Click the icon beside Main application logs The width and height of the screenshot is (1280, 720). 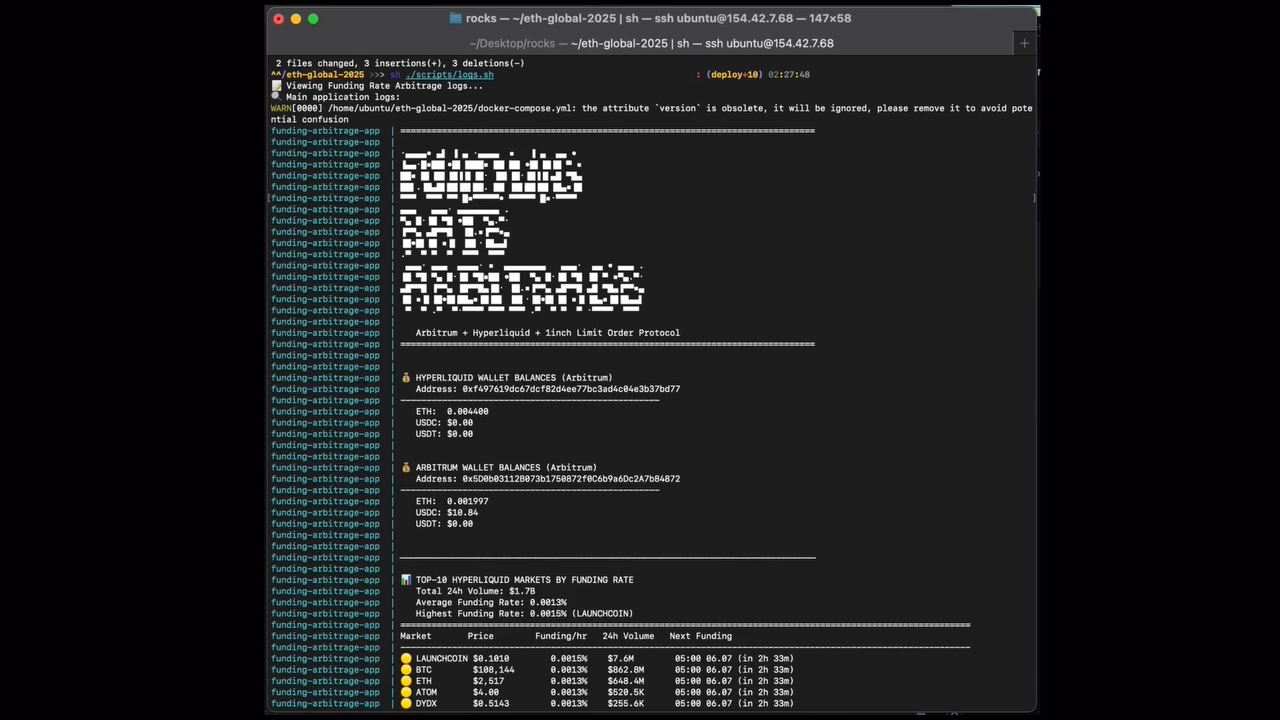point(277,97)
